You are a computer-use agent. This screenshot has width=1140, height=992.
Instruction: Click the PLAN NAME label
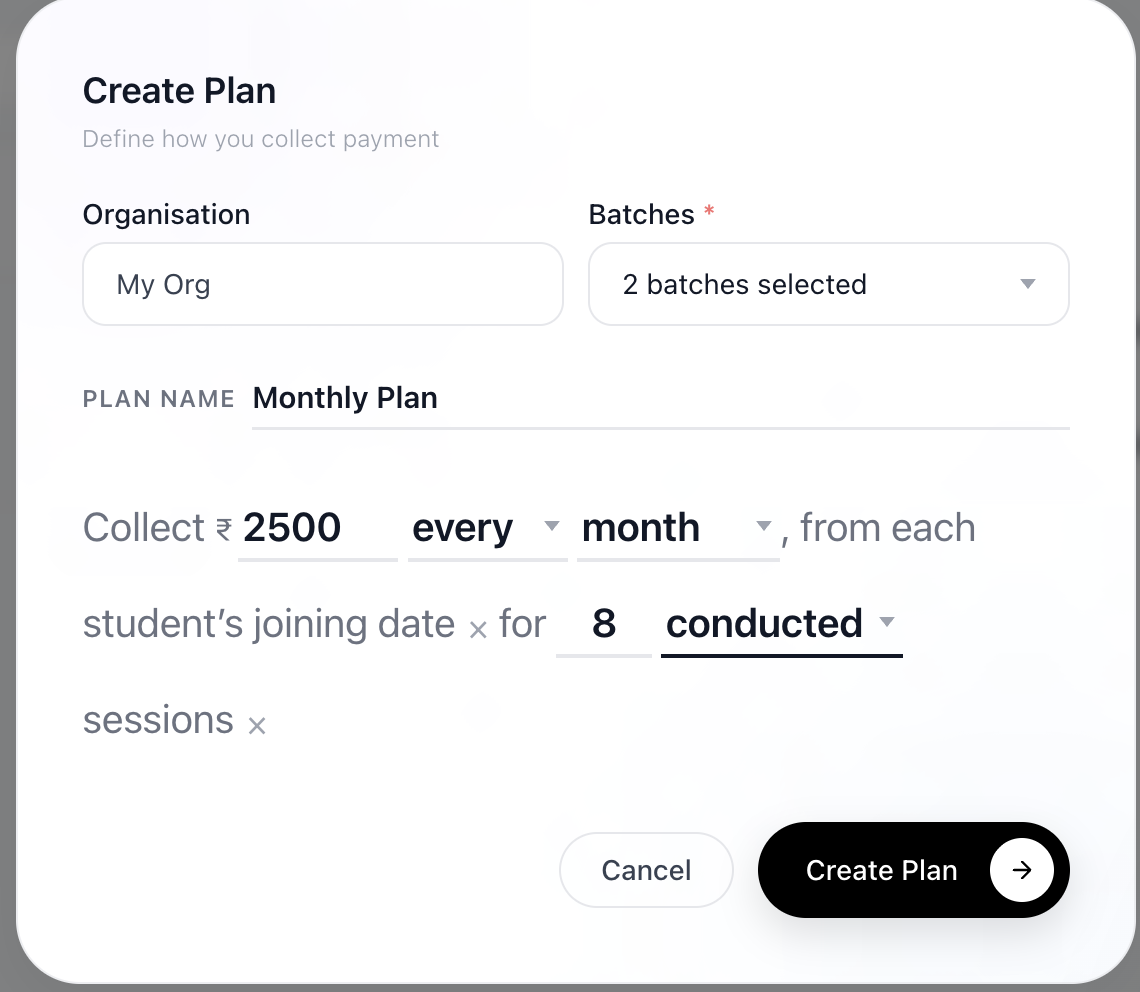pos(158,399)
